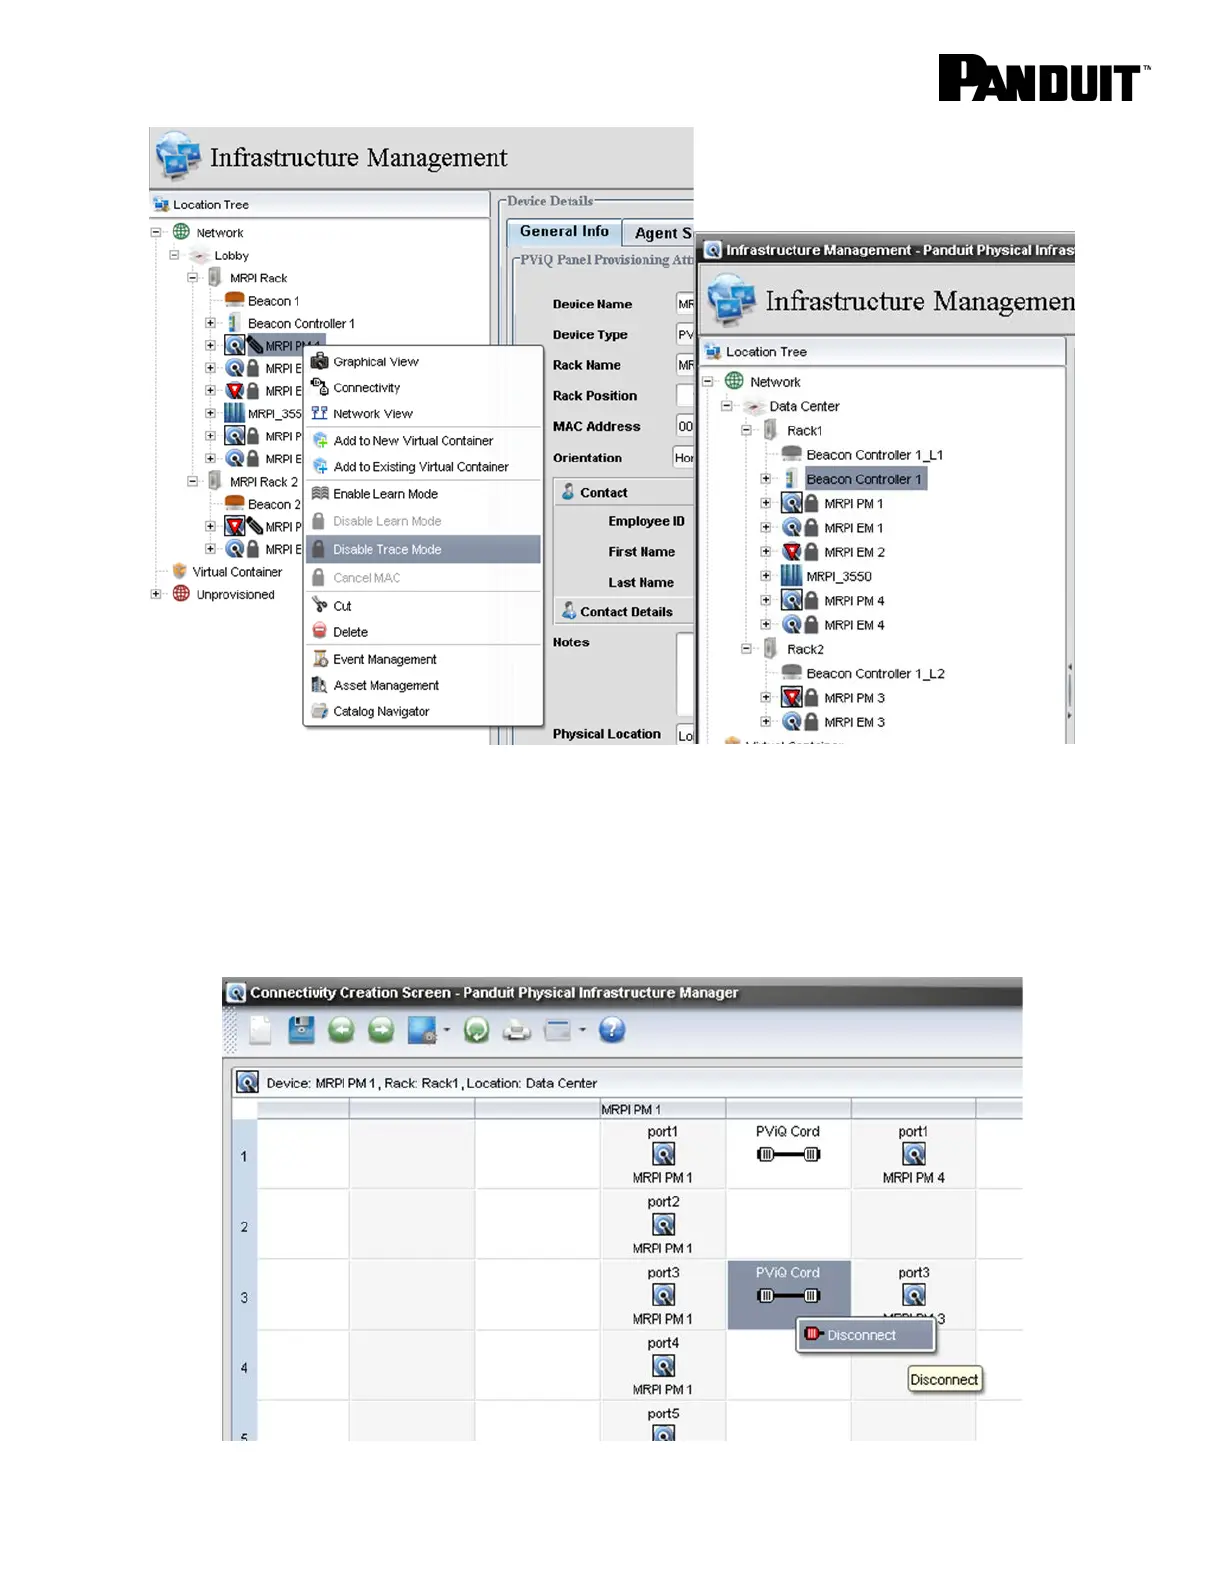Choose Delete from the context menu

pos(350,631)
